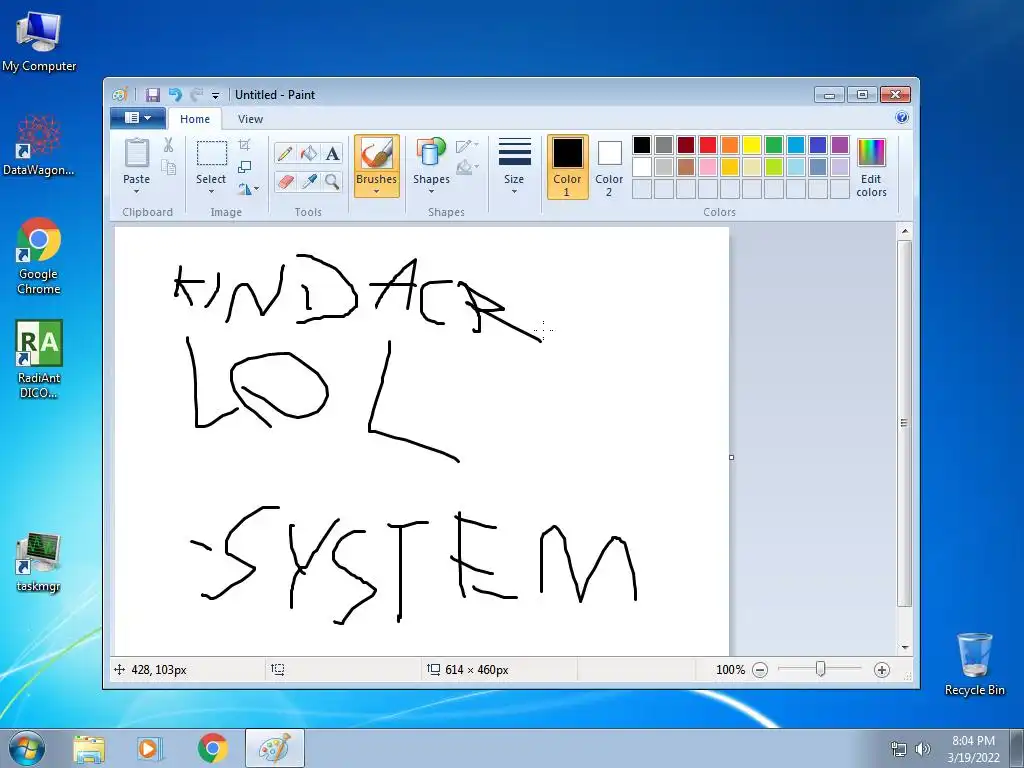Select RadiAnt DICOM desktop shortcut

[39, 359]
